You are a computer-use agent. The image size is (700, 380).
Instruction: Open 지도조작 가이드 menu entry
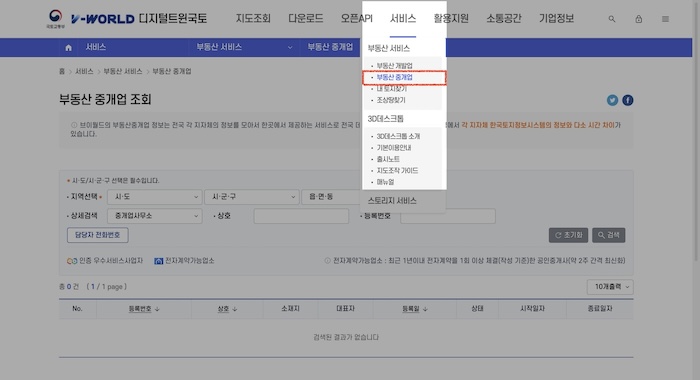pyautogui.click(x=397, y=171)
